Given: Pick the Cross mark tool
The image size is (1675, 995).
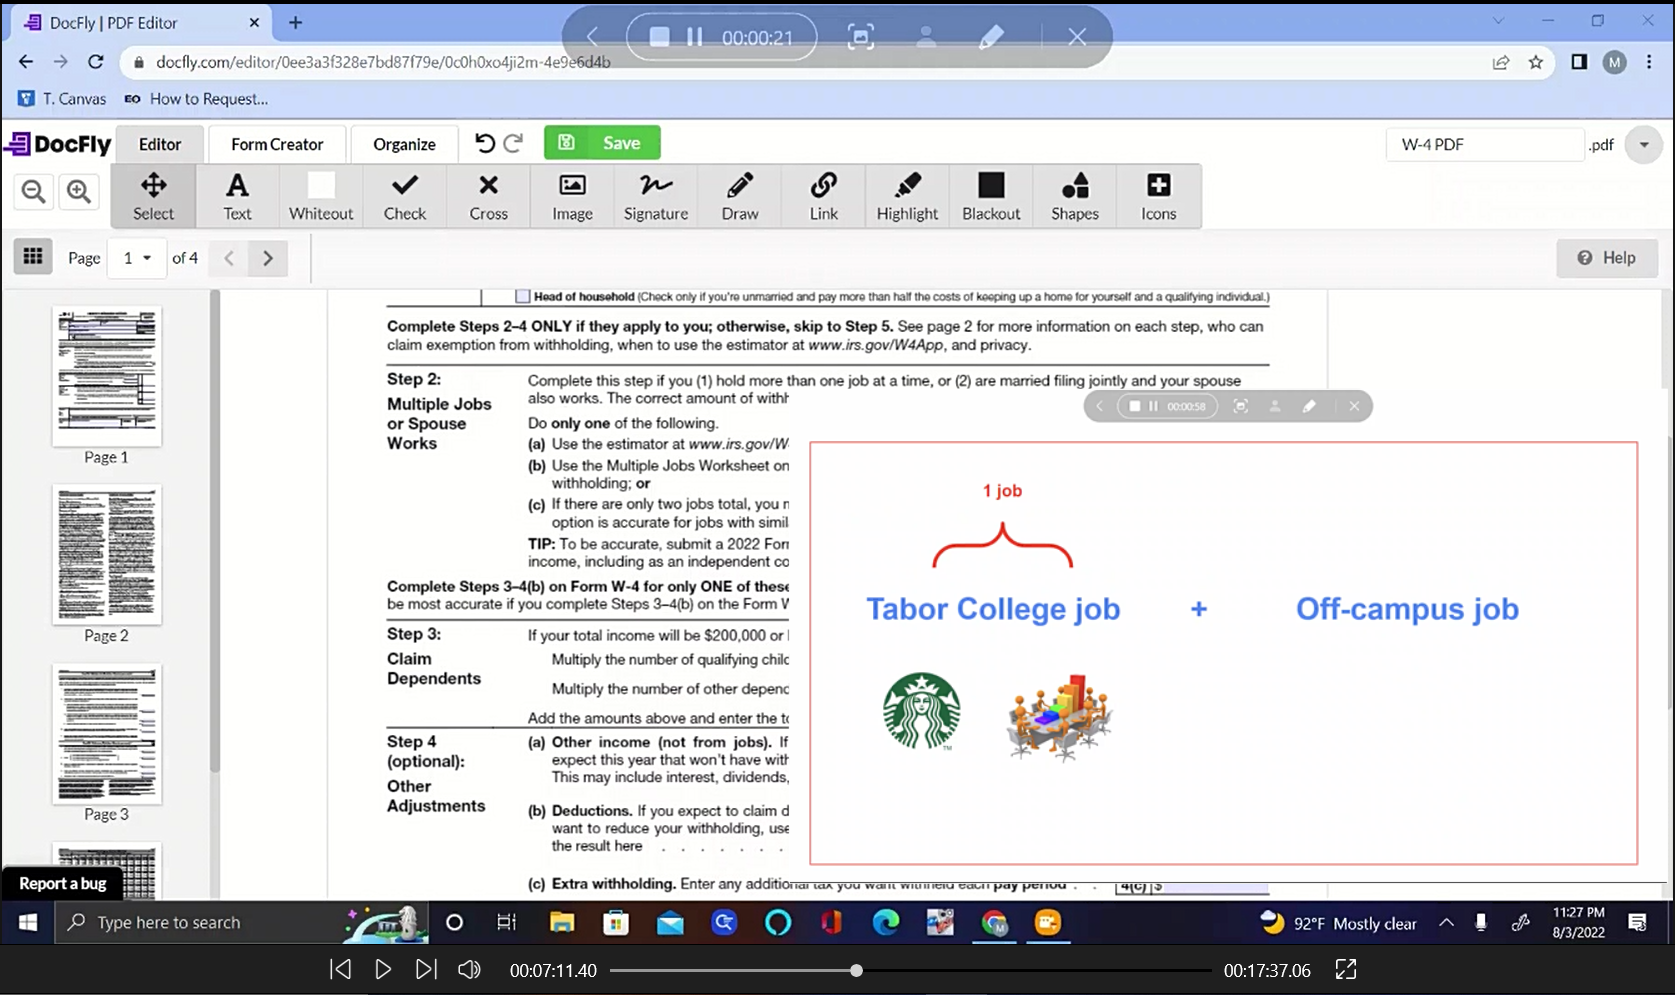Looking at the screenshot, I should [488, 196].
